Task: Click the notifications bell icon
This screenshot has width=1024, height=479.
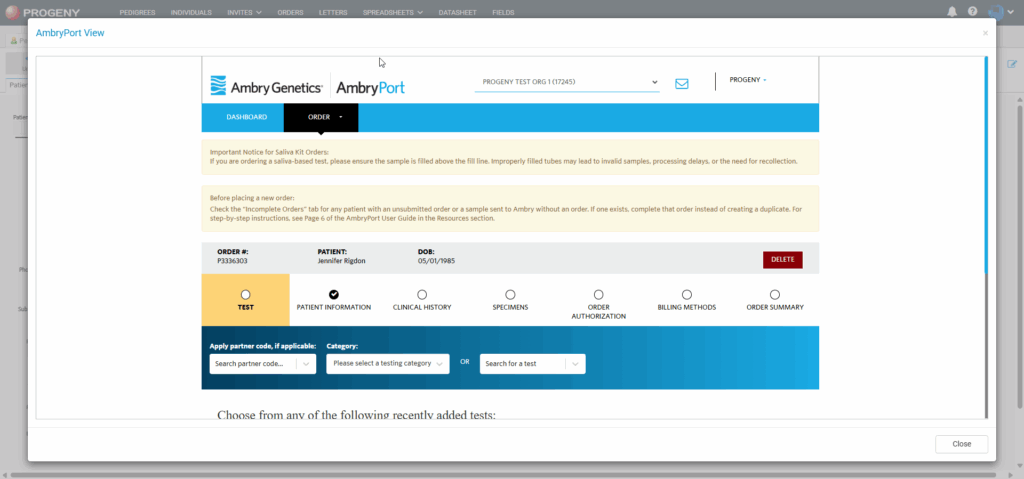Action: [x=952, y=12]
